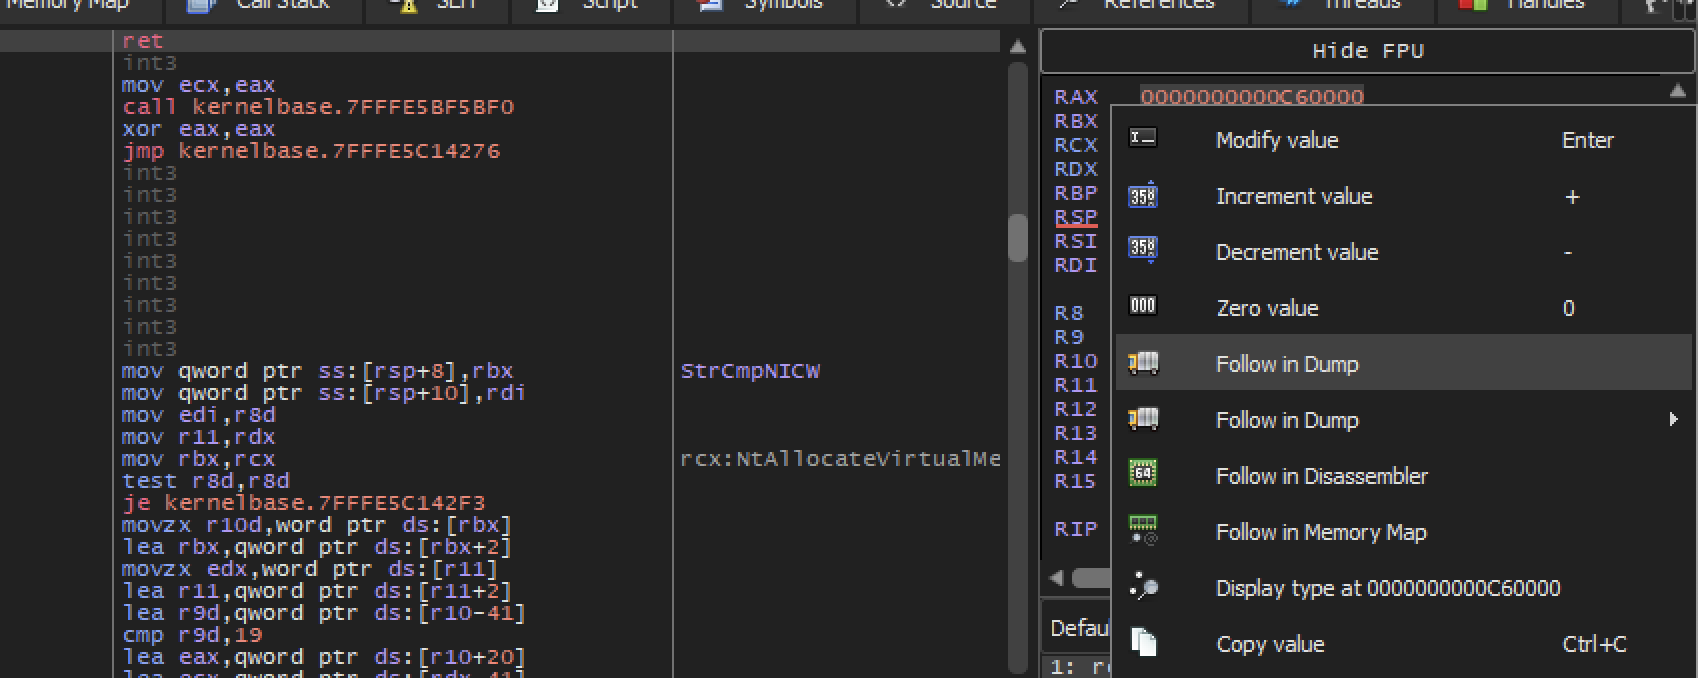Select the cmp r9d,19 instruction

tap(192, 635)
